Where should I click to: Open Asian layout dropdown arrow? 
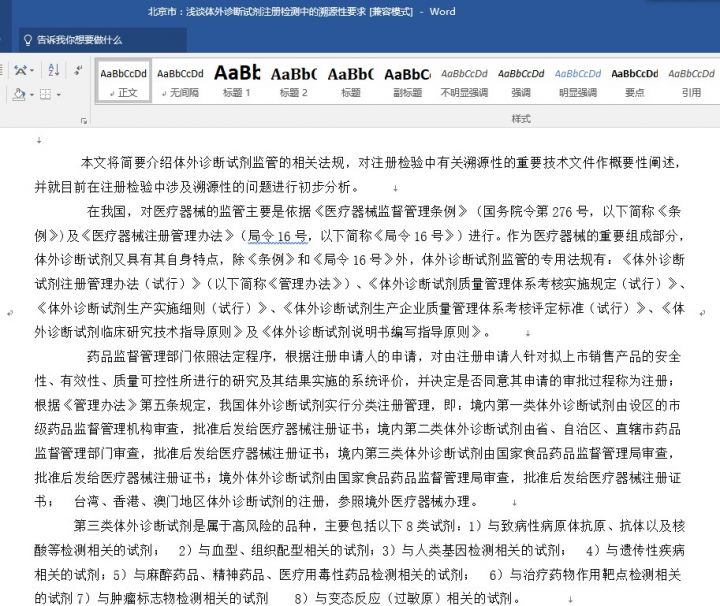32,72
